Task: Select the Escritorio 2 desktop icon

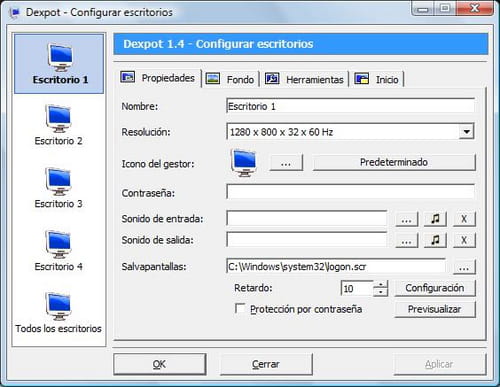Action: pyautogui.click(x=59, y=125)
